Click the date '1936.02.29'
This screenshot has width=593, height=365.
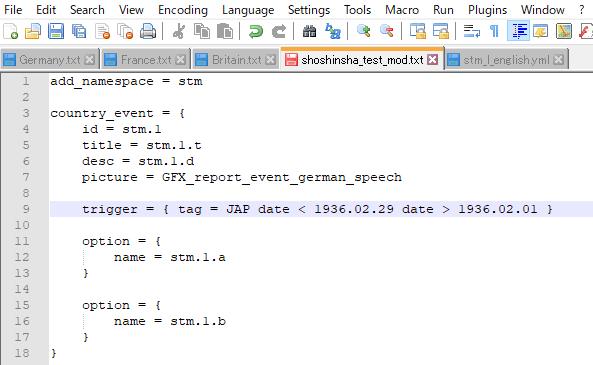pos(354,209)
